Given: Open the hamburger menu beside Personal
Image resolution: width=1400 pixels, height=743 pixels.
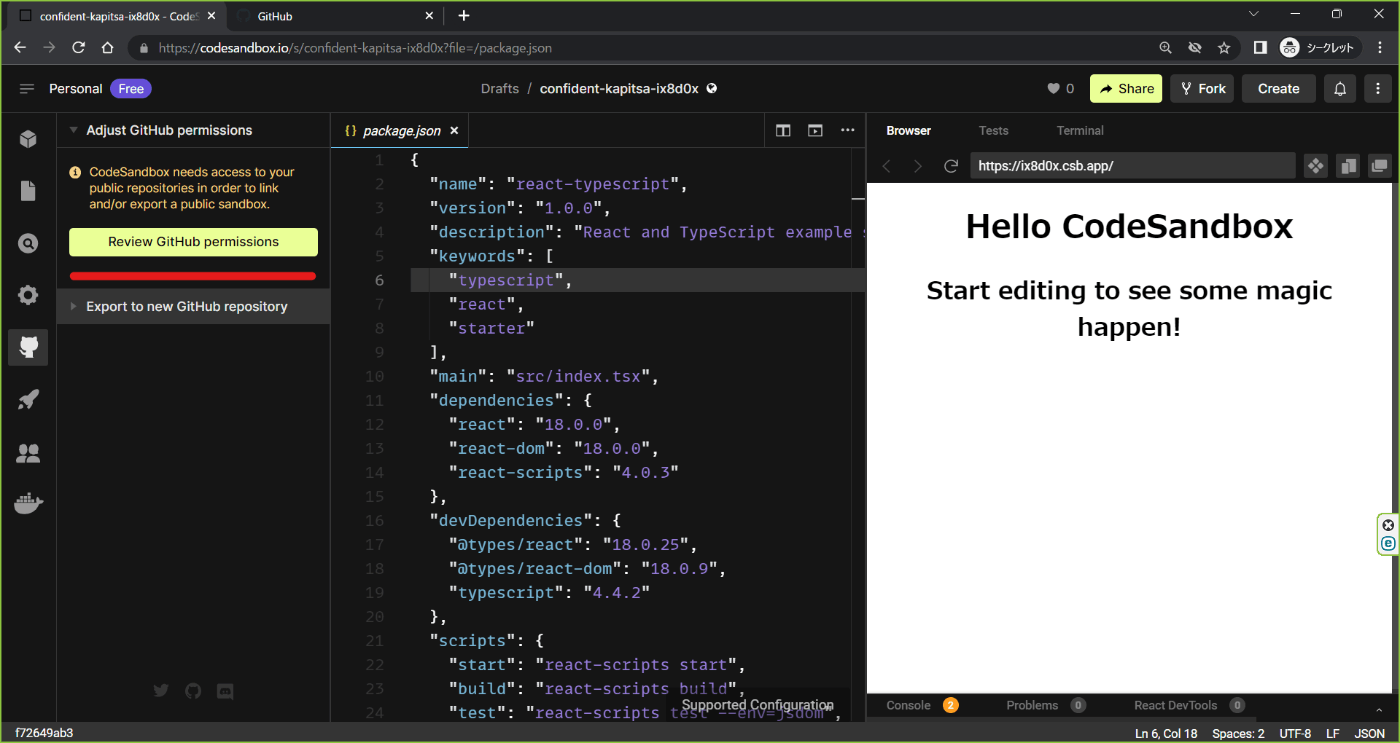Looking at the screenshot, I should pos(27,89).
